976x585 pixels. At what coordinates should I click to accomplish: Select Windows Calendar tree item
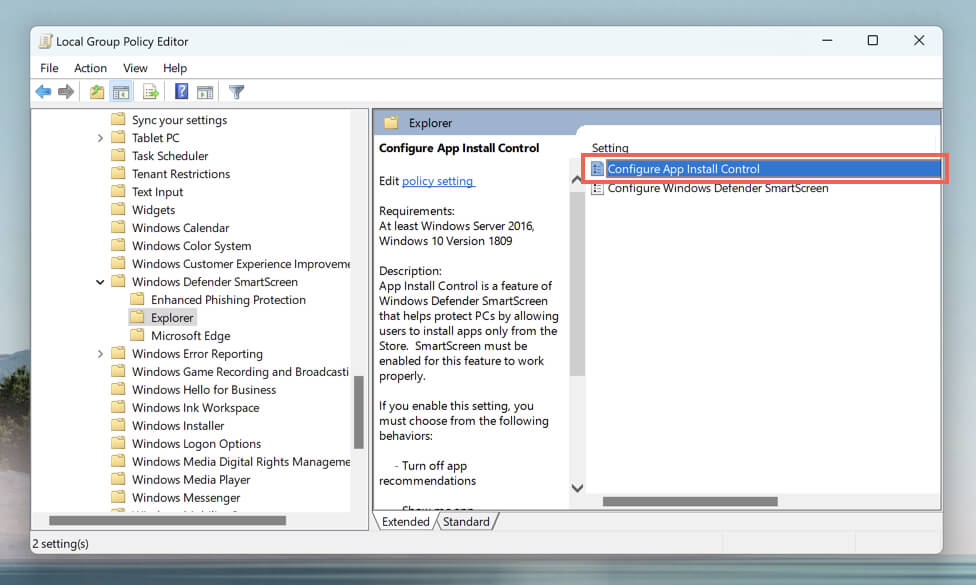point(181,228)
